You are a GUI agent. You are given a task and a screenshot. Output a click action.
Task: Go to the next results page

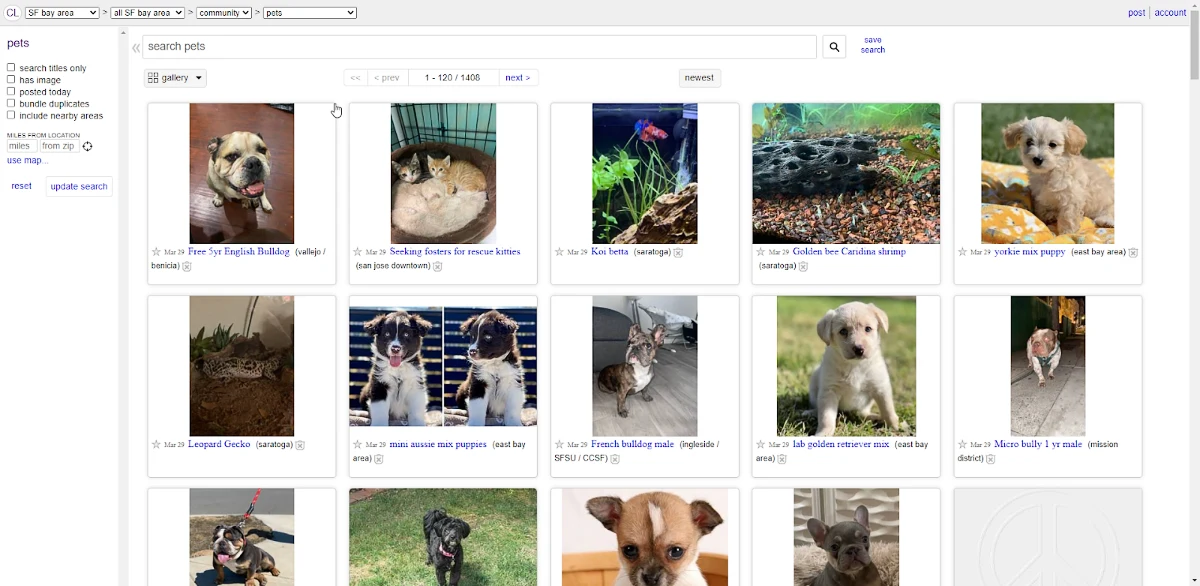point(517,78)
